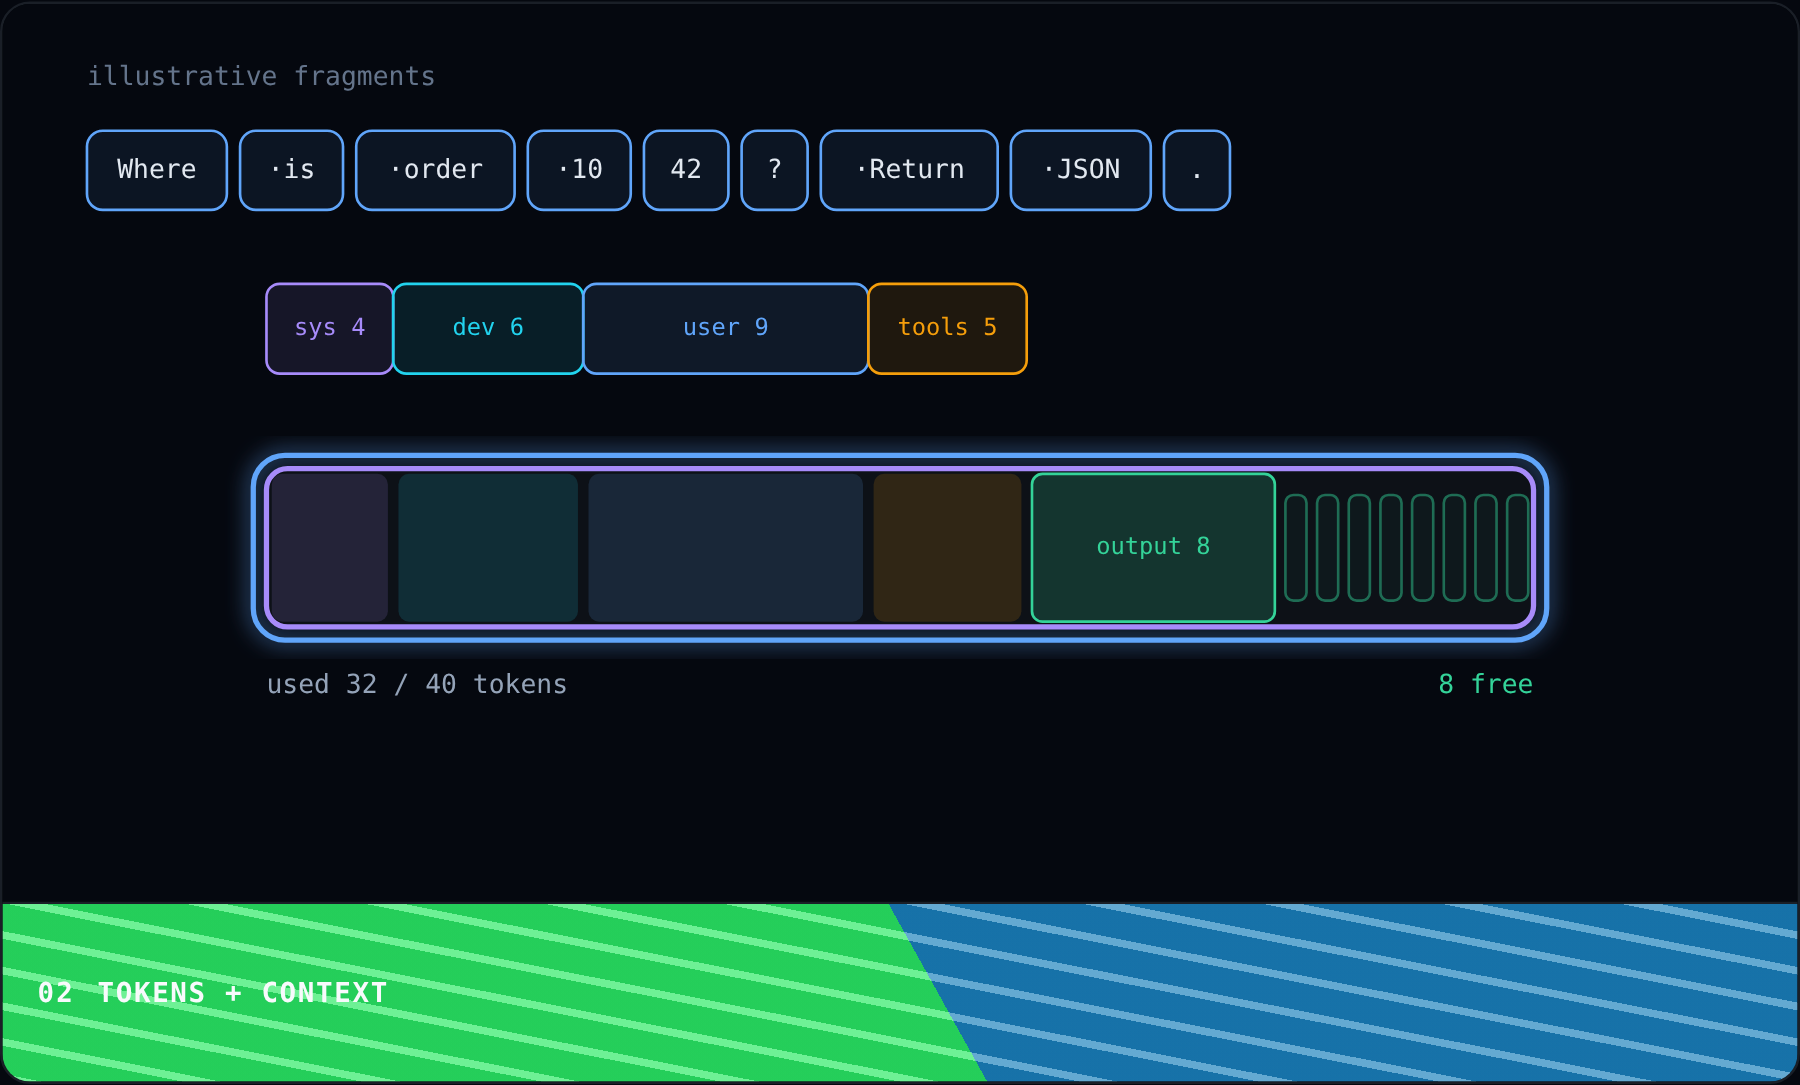This screenshot has width=1800, height=1085.
Task: Select the '·JSON' token fragment
Action: pos(1081,170)
